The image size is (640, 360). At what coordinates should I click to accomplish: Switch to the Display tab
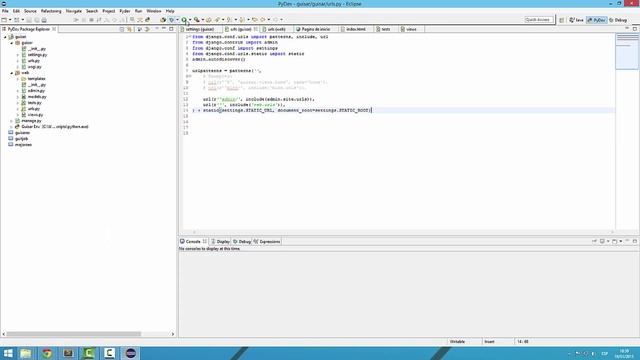220,242
